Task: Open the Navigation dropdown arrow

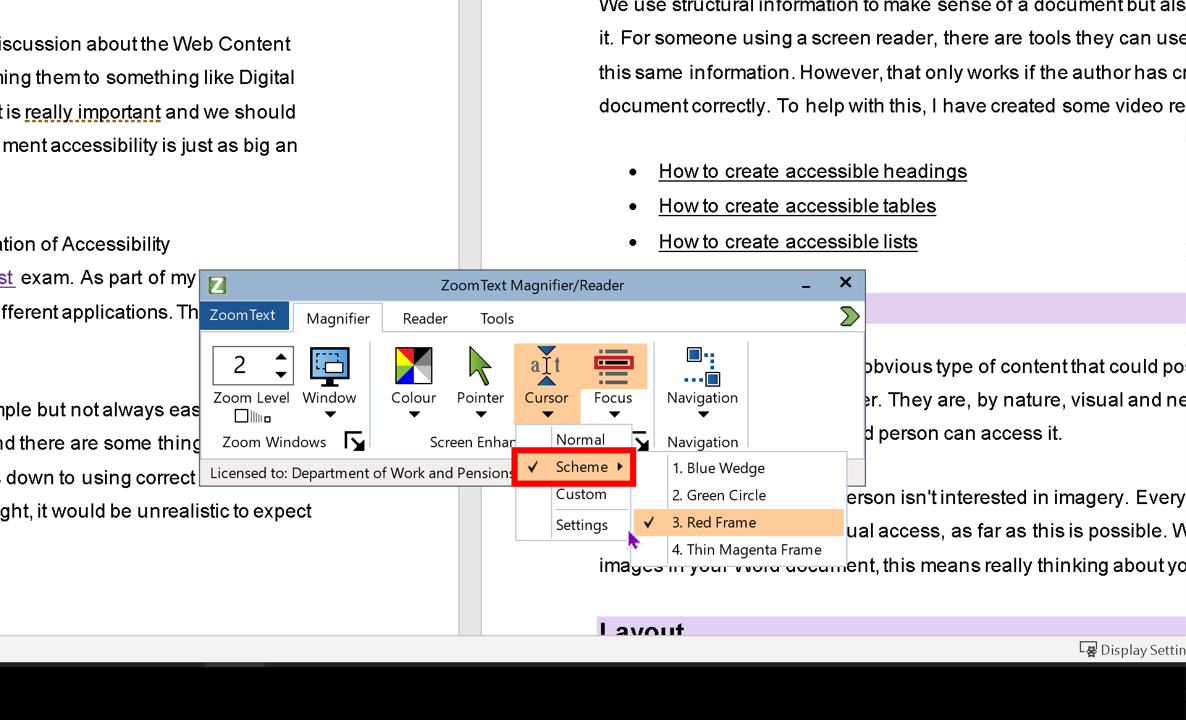Action: (x=703, y=414)
